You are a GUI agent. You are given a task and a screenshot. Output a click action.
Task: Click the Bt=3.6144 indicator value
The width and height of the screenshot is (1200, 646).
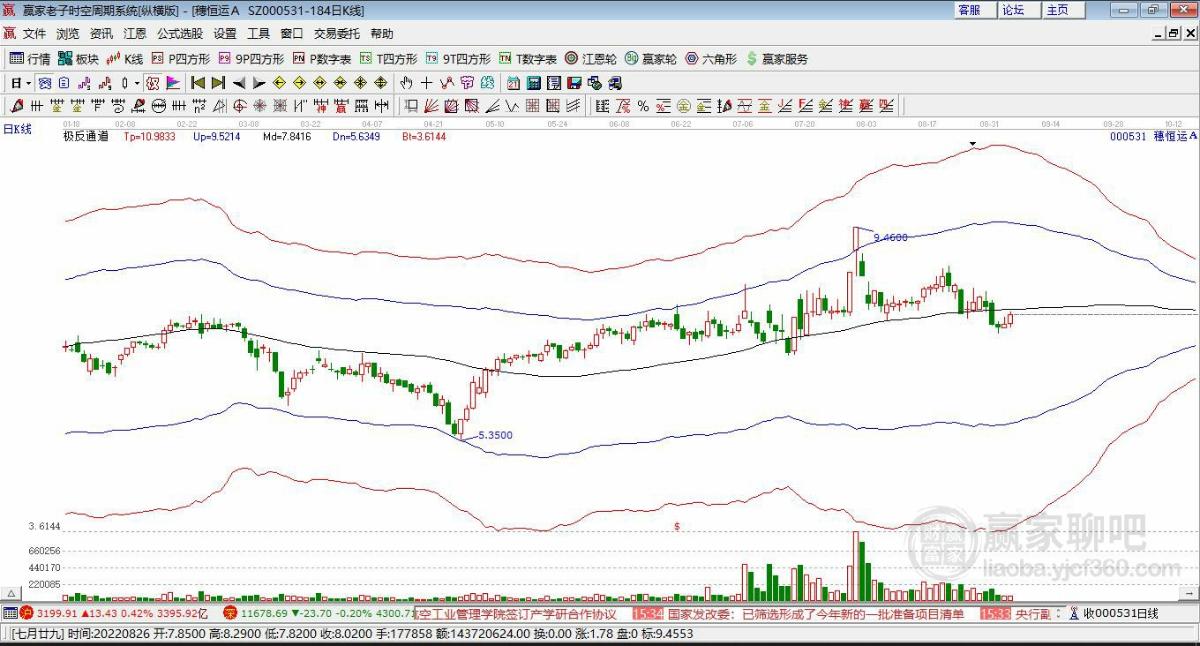coord(424,136)
